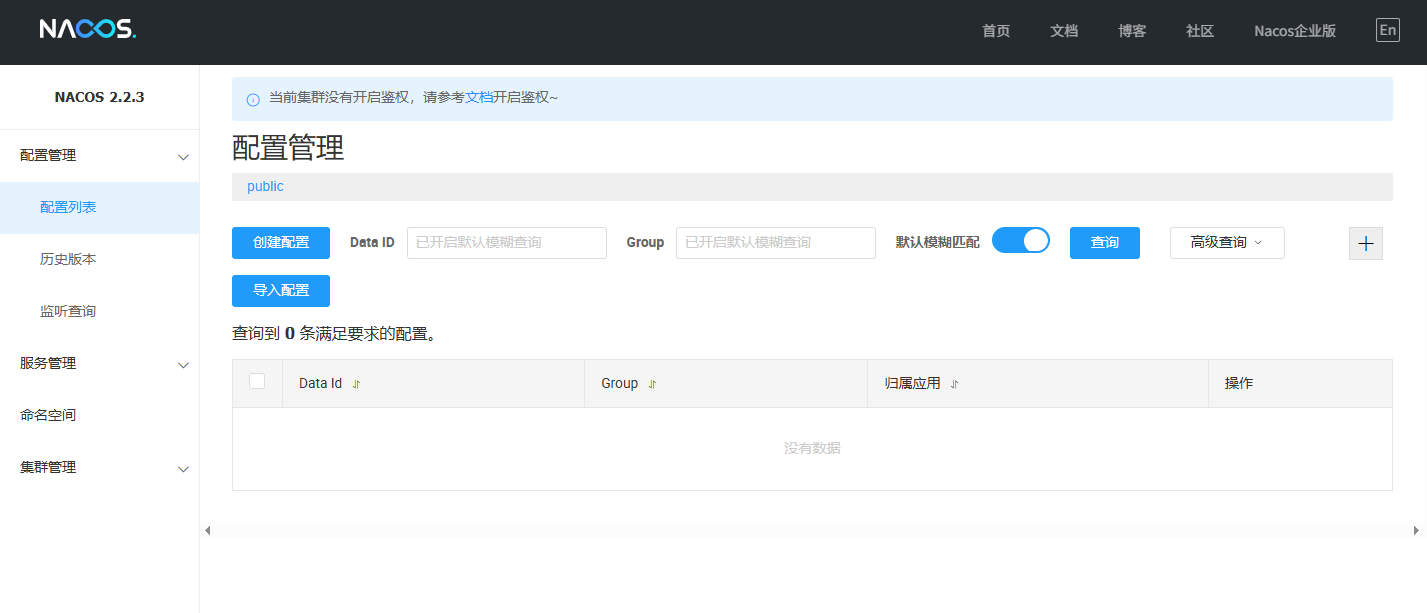Expand the 服务管理 menu chevron
The image size is (1427, 613).
coord(183,365)
